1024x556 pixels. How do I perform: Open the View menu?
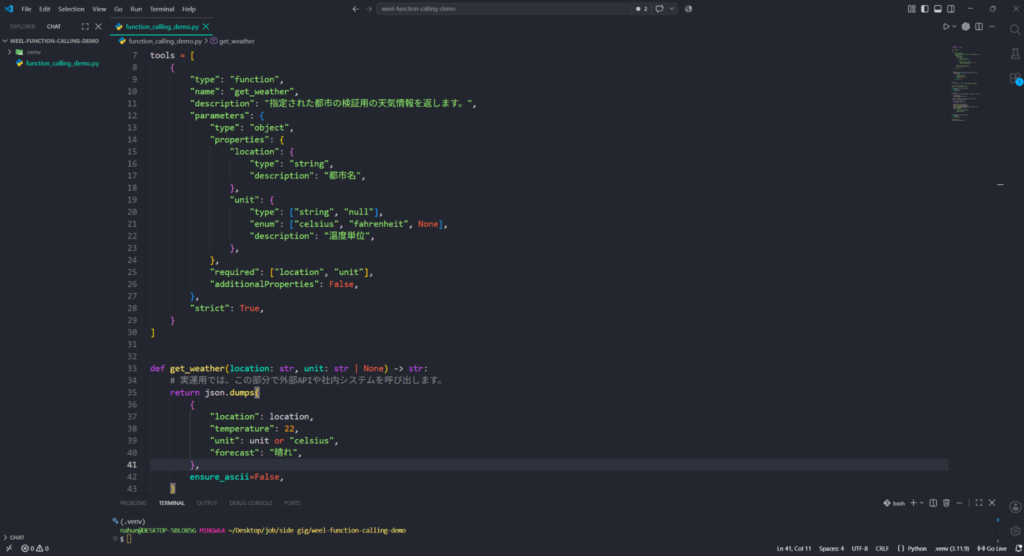click(x=99, y=9)
